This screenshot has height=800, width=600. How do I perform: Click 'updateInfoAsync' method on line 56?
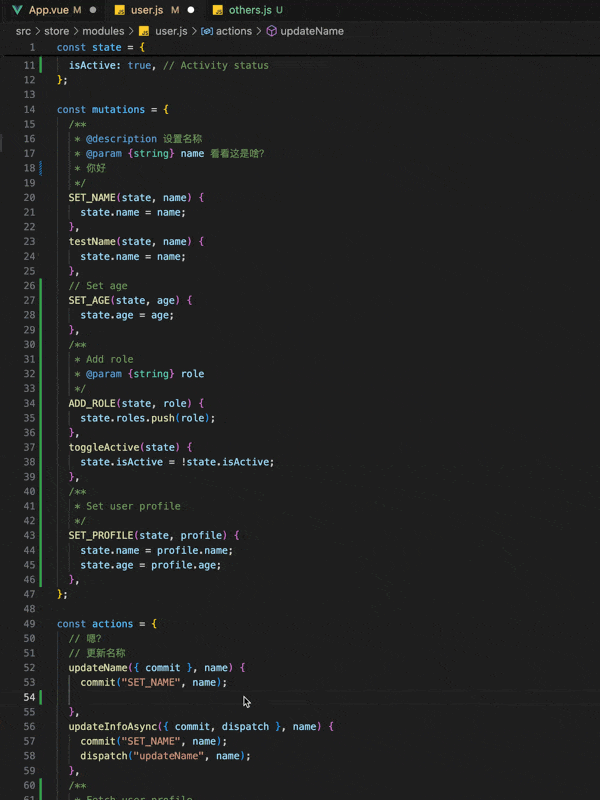point(113,726)
